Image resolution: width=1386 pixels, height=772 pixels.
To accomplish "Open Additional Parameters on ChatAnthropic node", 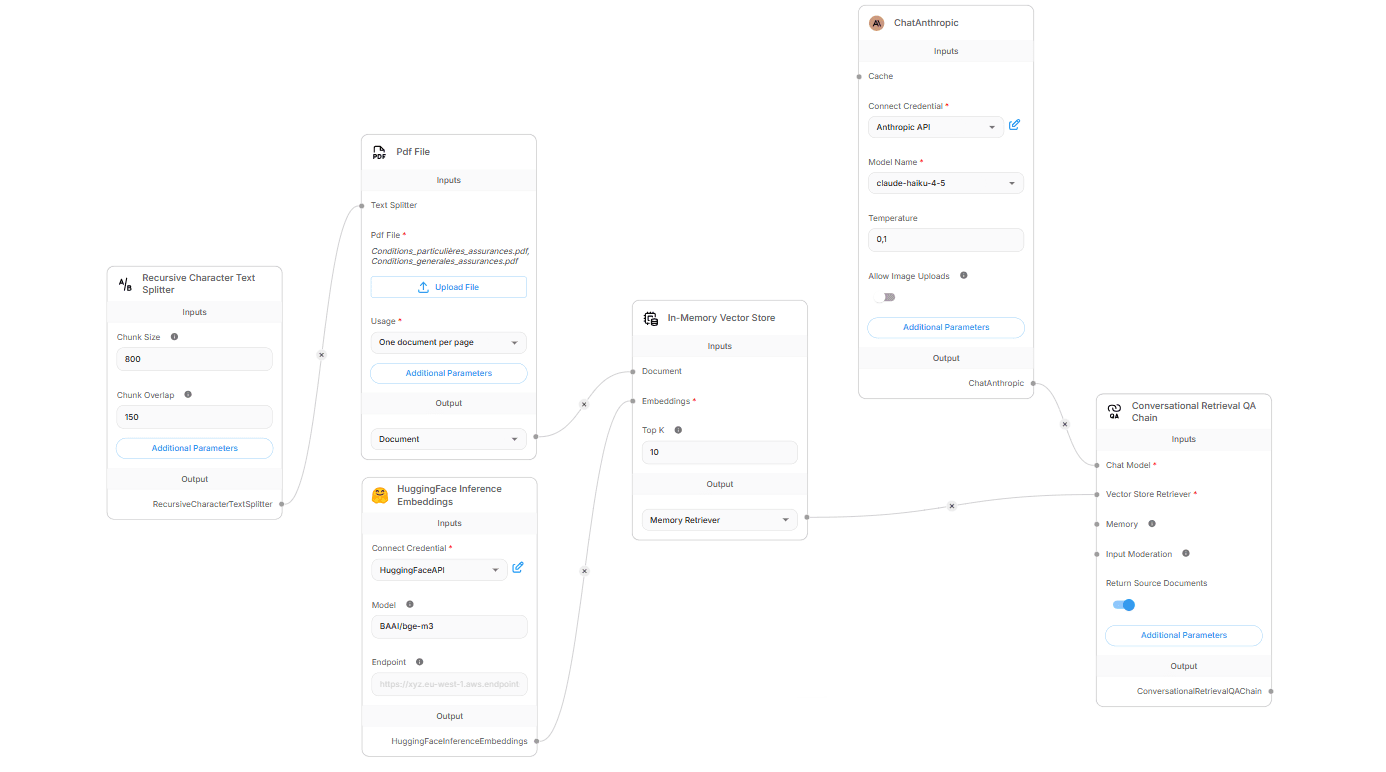I will pyautogui.click(x=946, y=327).
